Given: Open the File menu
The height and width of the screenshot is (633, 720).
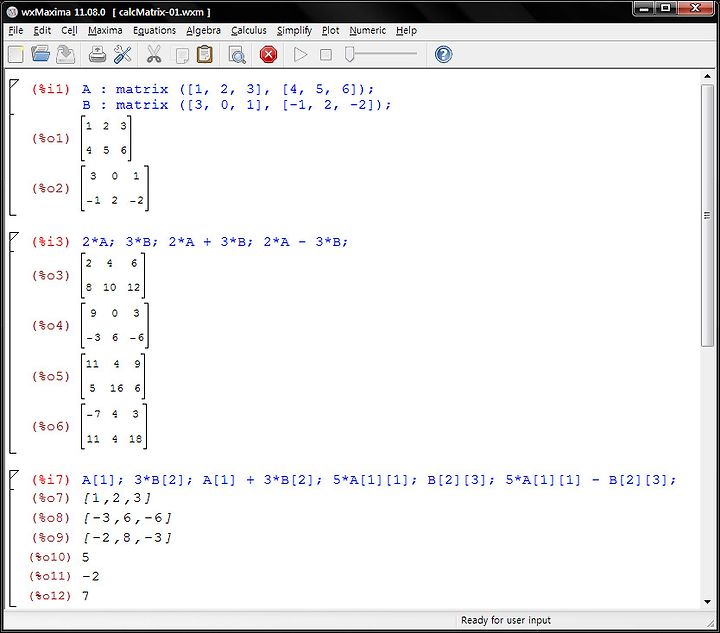Looking at the screenshot, I should coord(16,30).
